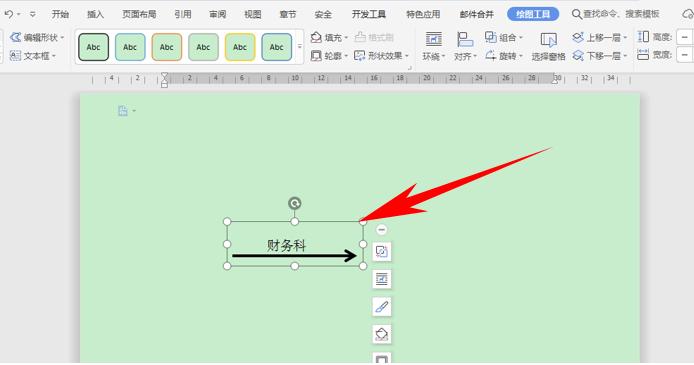Open the 编辑形状 dropdown
Viewport: 694px width, 365px height.
(37, 37)
